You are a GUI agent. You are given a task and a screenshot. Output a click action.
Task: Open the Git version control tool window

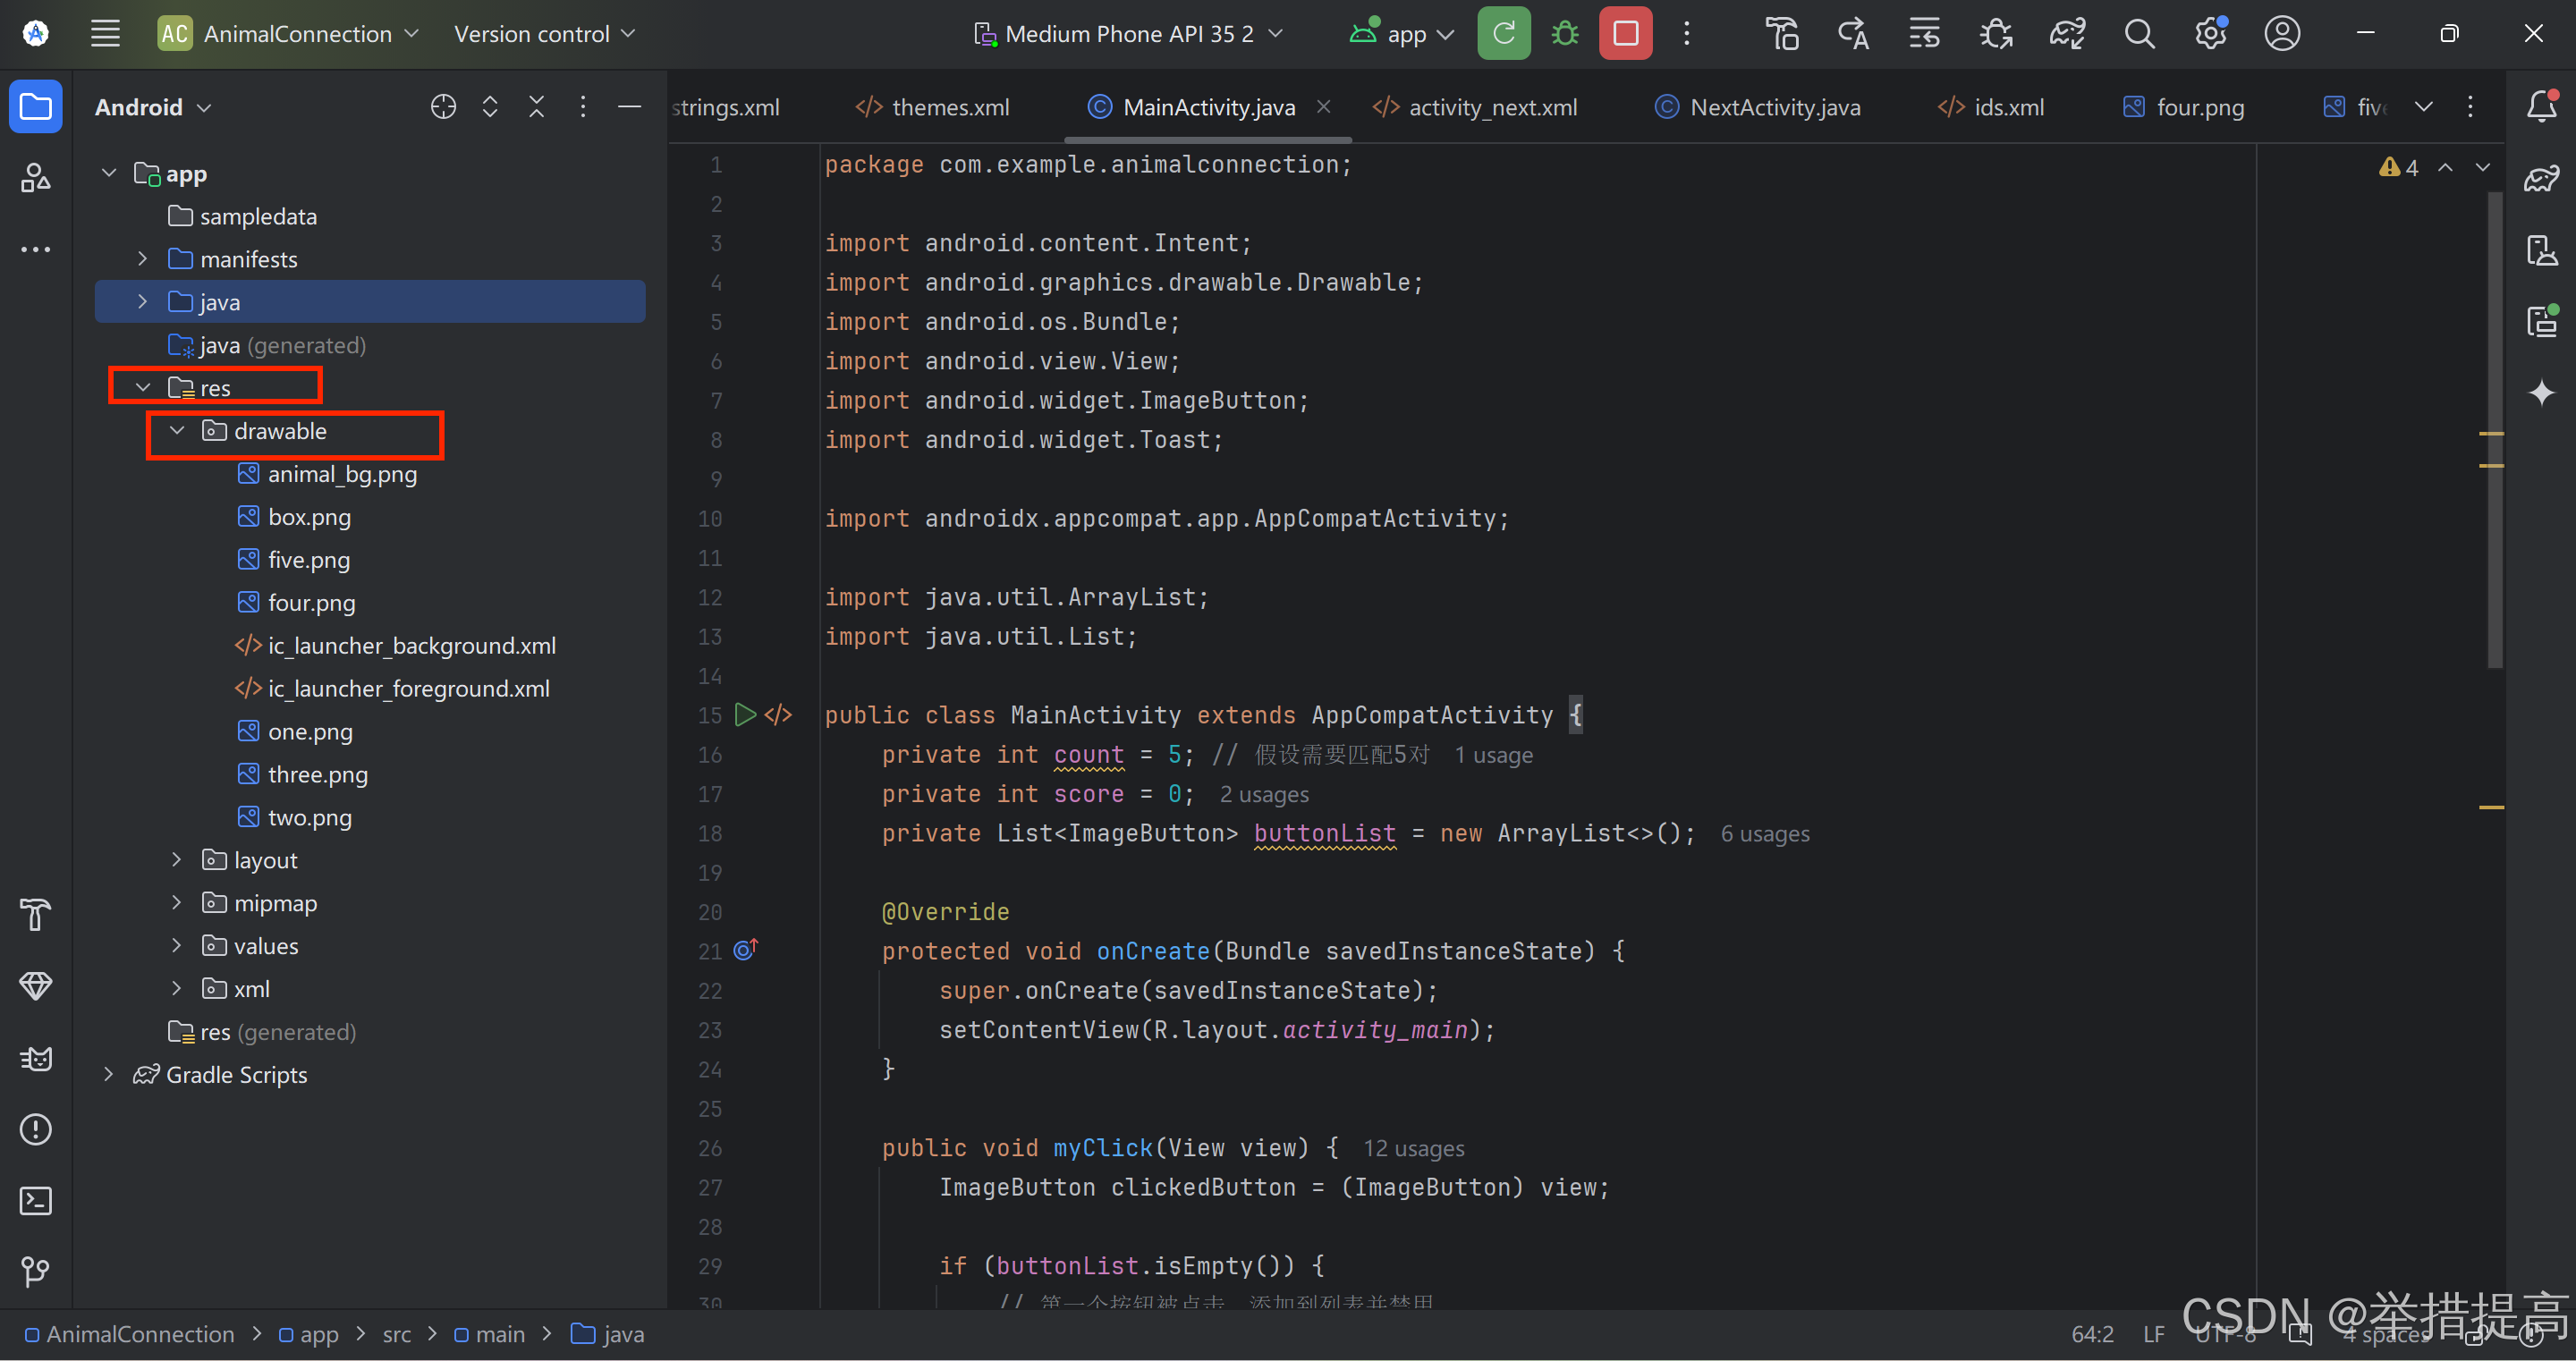click(x=36, y=1271)
